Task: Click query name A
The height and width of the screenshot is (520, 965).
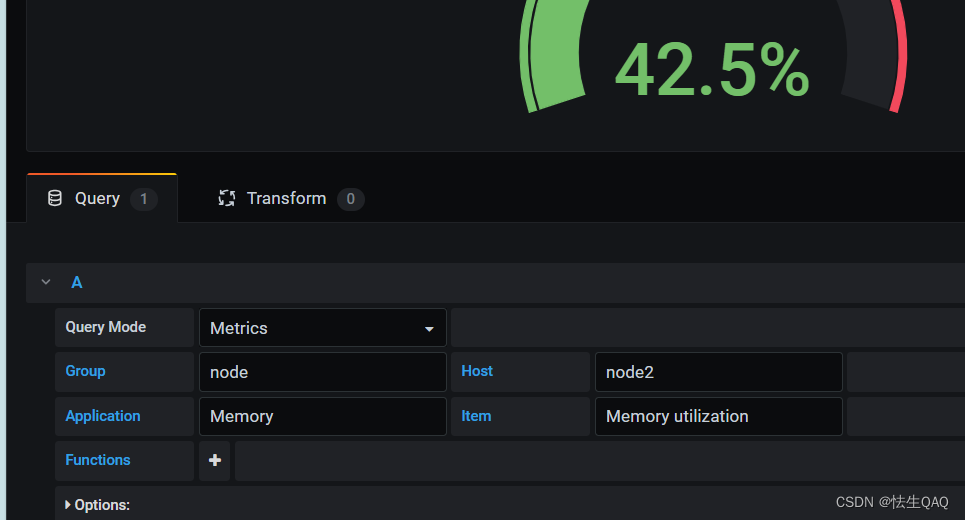Action: pyautogui.click(x=77, y=282)
